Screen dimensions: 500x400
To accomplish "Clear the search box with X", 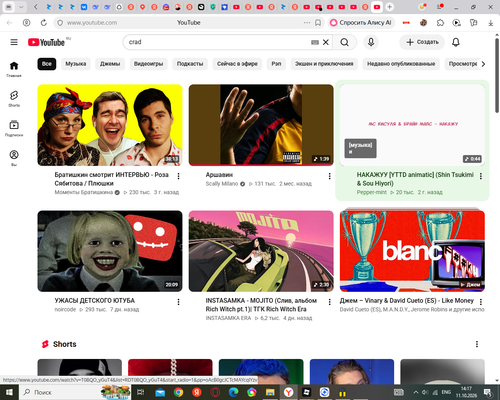I will point(326,42).
